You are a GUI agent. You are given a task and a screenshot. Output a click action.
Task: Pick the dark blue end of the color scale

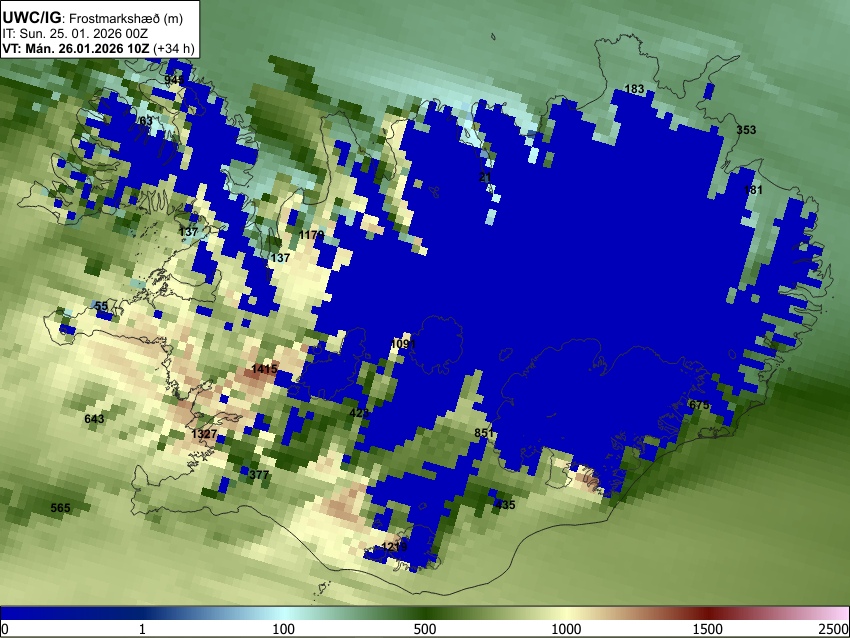11,614
